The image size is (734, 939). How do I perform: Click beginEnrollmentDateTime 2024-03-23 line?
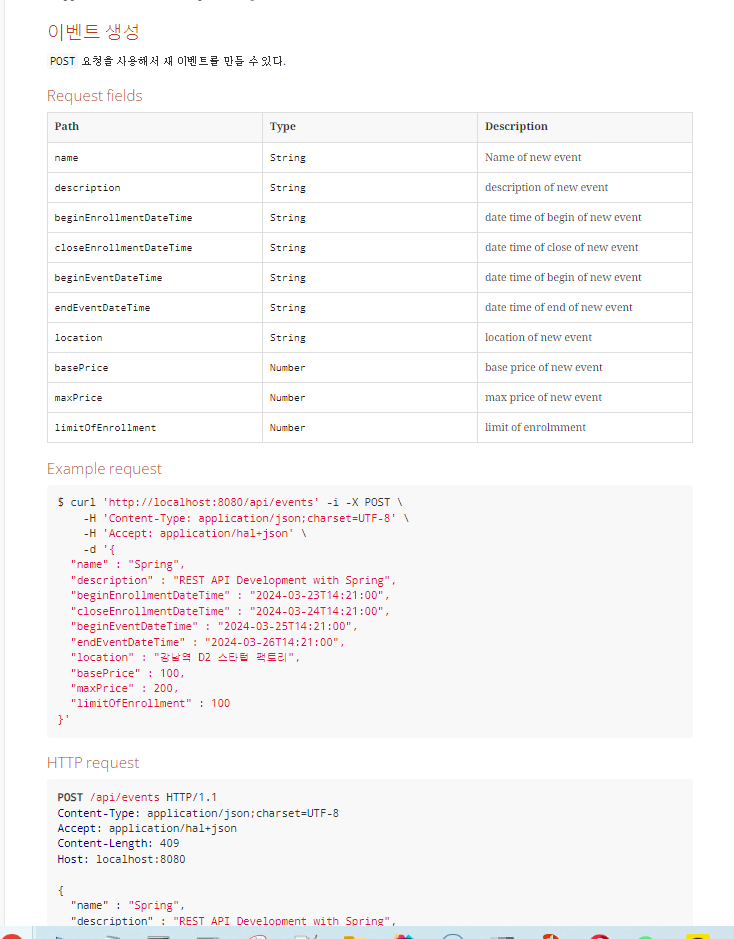230,595
